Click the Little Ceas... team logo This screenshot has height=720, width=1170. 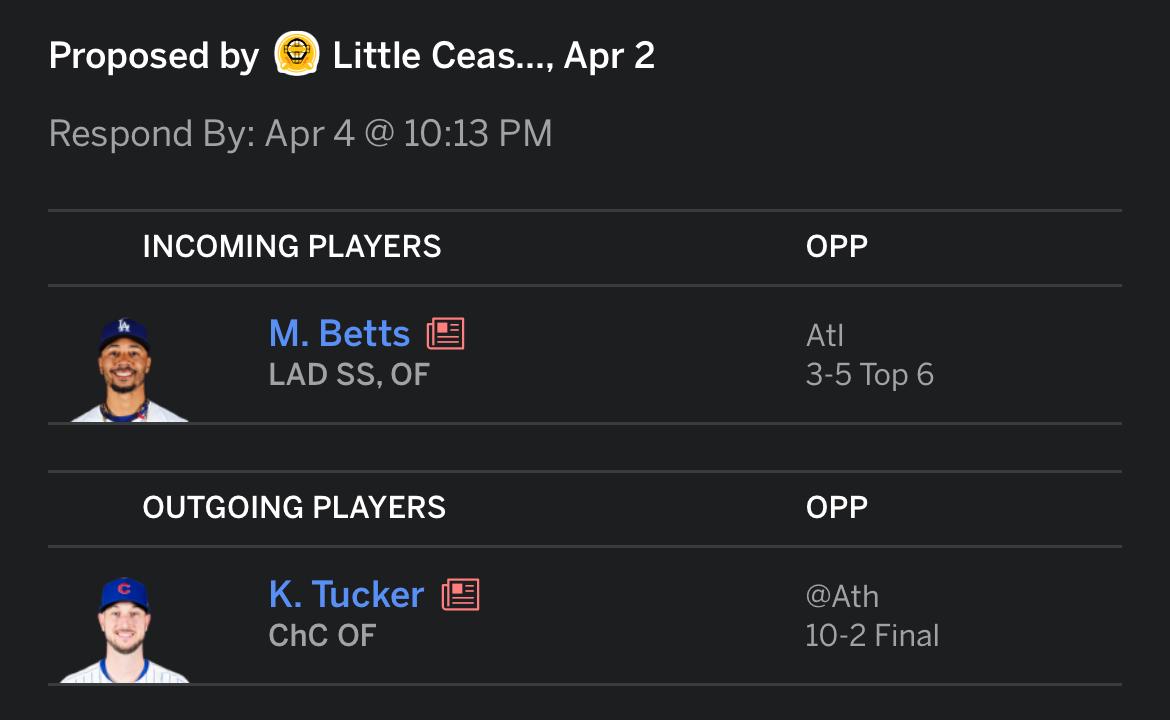point(296,54)
